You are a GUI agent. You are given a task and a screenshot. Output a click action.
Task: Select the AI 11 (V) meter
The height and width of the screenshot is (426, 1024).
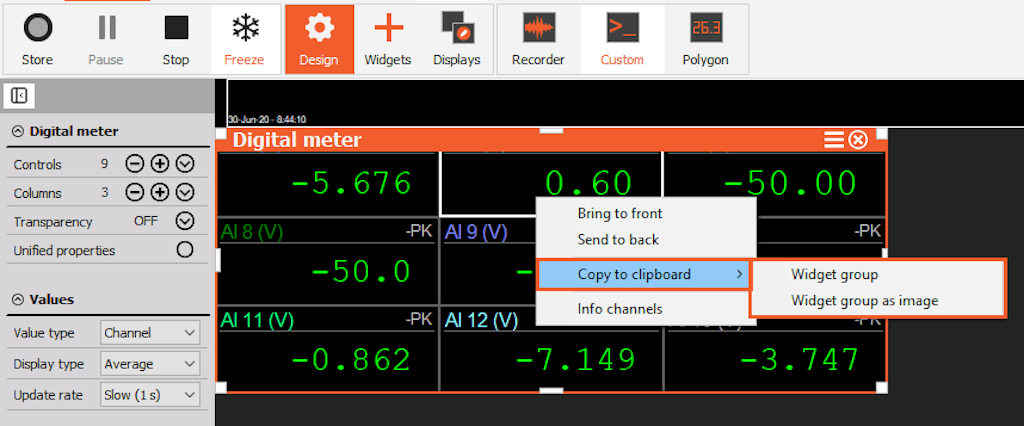327,350
